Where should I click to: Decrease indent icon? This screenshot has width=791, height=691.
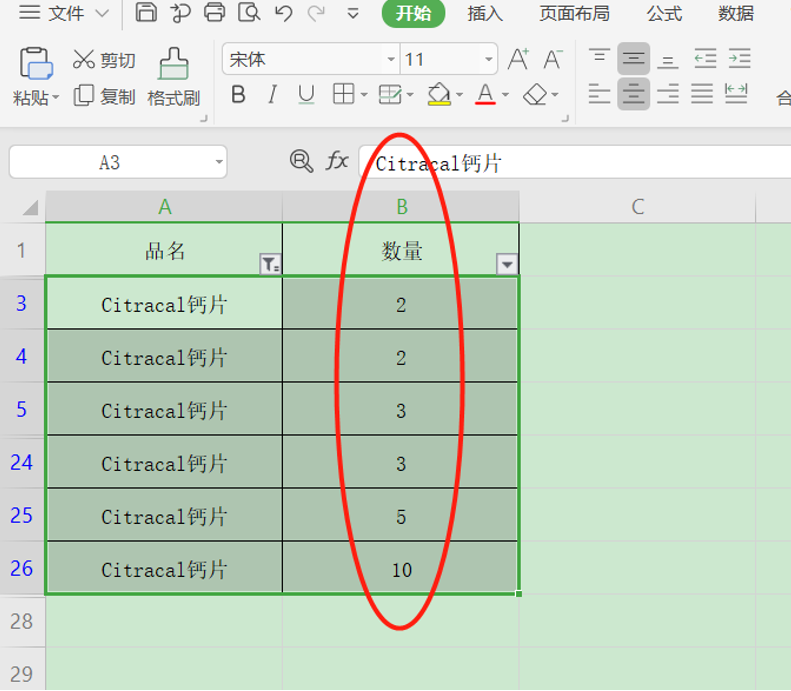pos(705,59)
